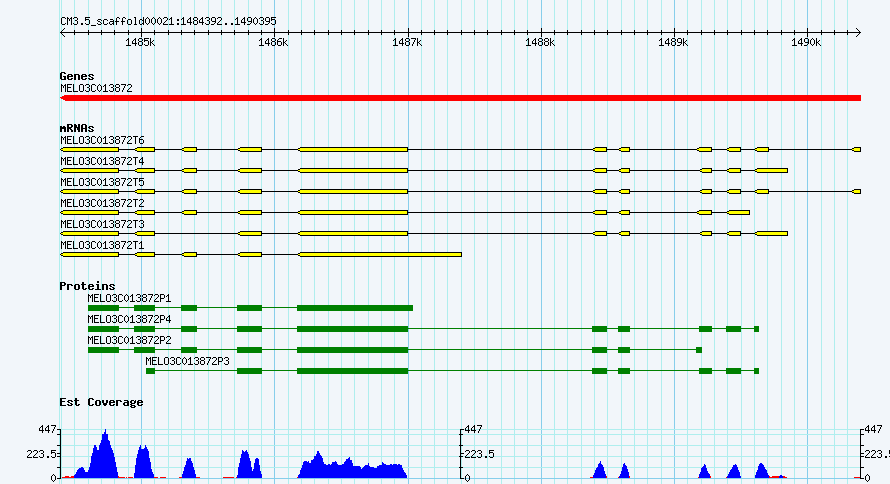
Task: Click the 1486k ruler label
Action: tap(273, 43)
